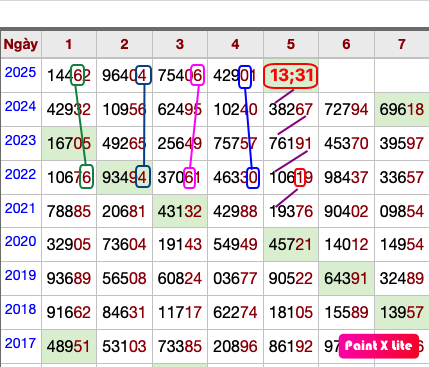Image resolution: width=429 pixels, height=367 pixels.
Task: Open the 2020 year link
Action: click(x=20, y=241)
